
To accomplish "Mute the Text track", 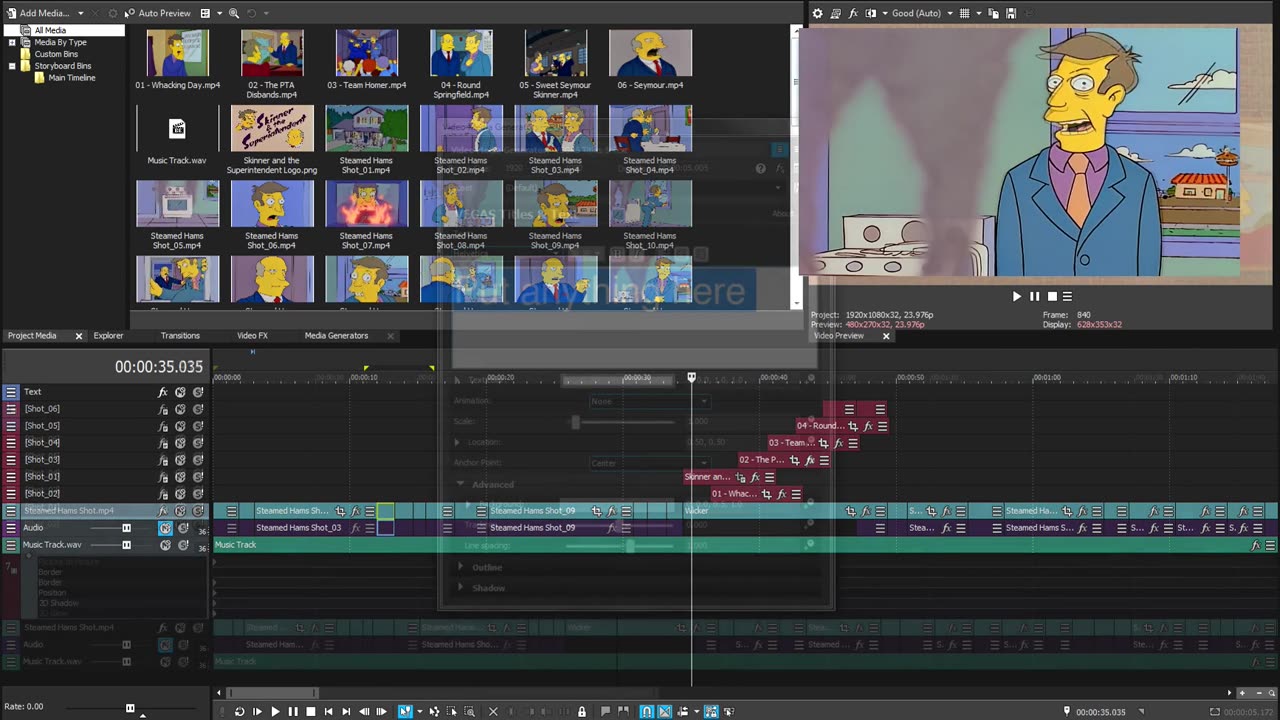I will click(x=180, y=392).
